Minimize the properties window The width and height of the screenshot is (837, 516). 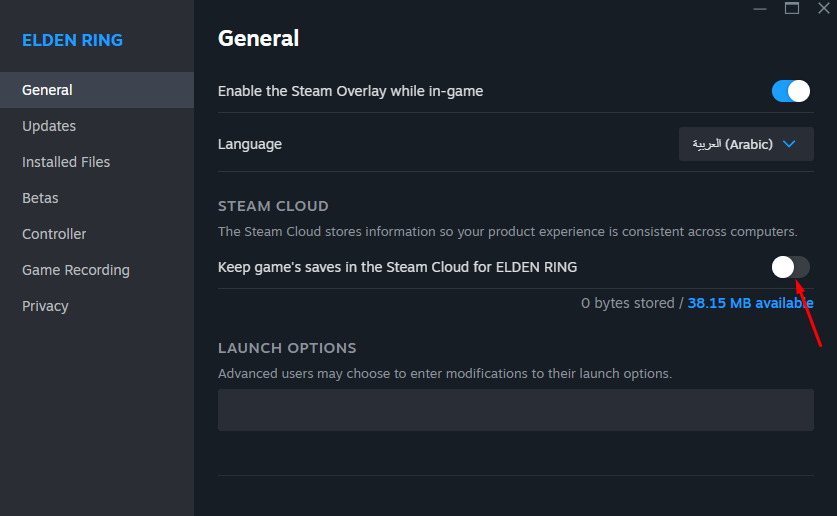coord(761,8)
